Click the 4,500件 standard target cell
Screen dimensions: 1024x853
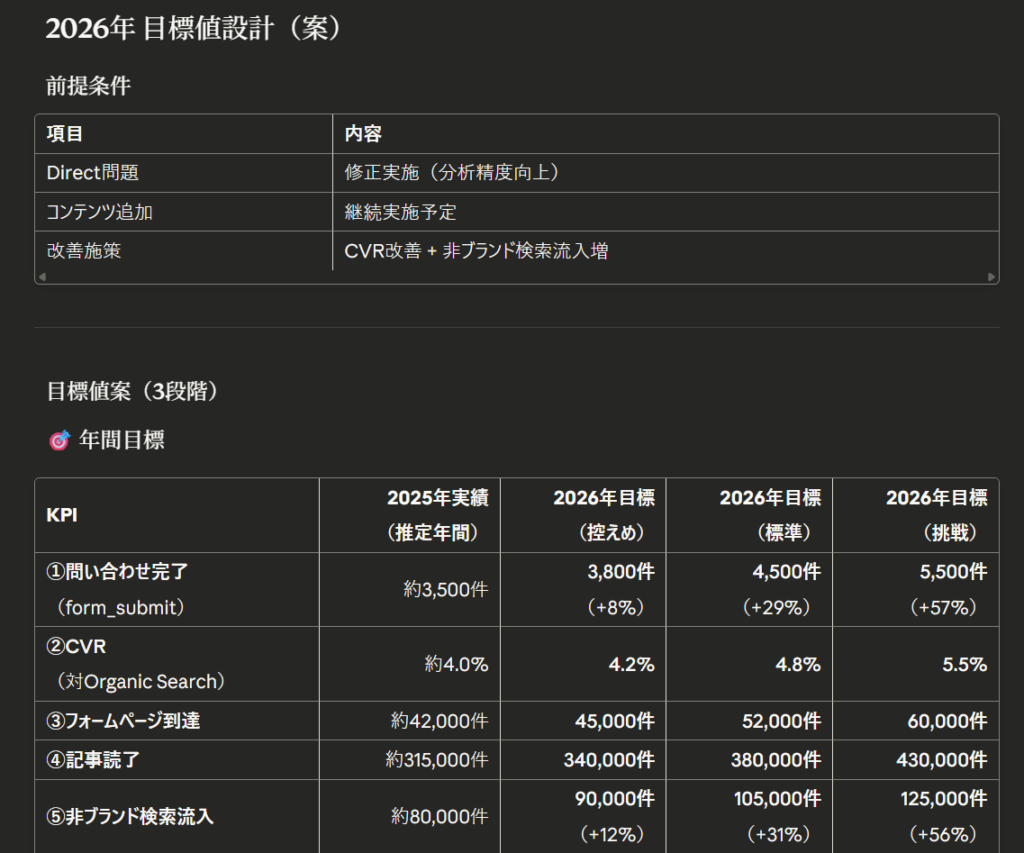point(786,572)
